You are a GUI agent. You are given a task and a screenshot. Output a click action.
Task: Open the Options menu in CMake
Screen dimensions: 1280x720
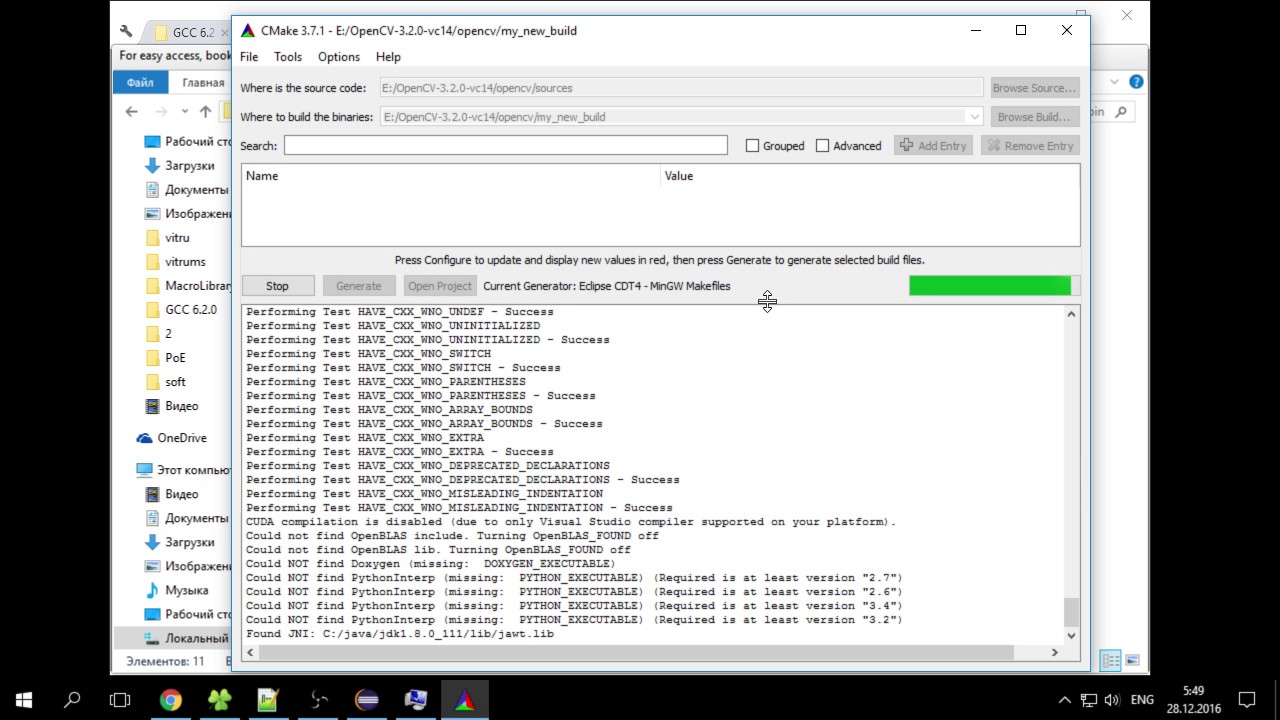click(x=339, y=57)
